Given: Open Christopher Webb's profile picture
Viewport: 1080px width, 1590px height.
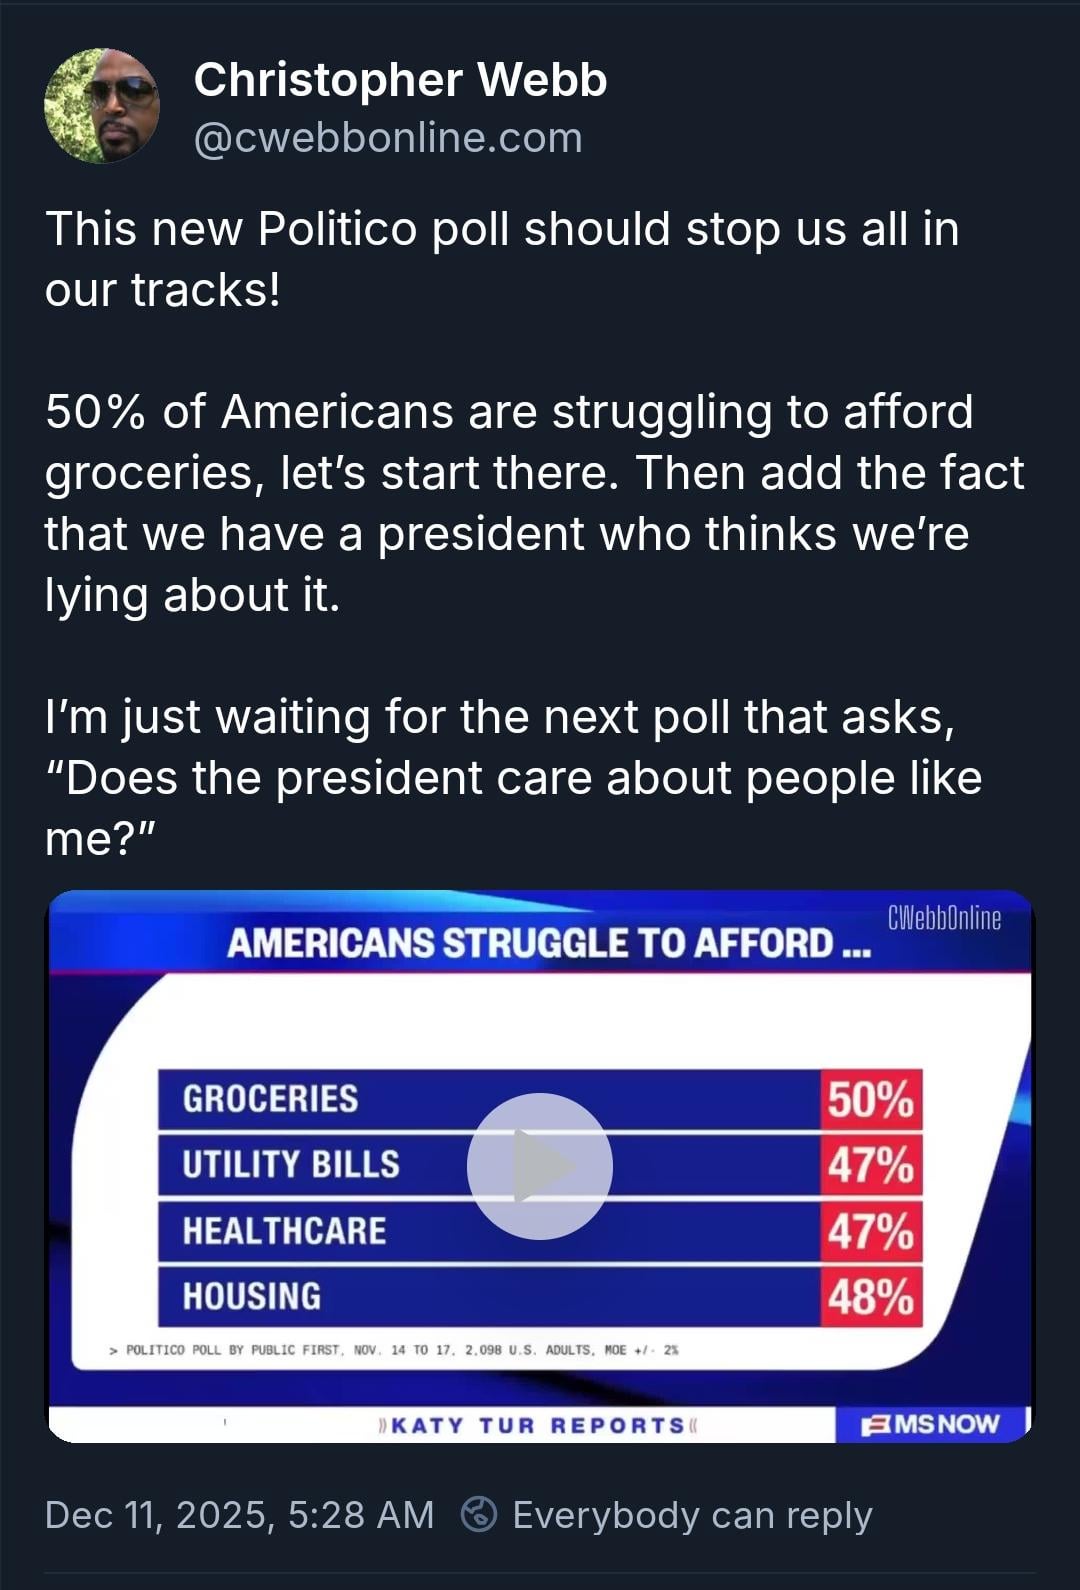Looking at the screenshot, I should tap(101, 106).
